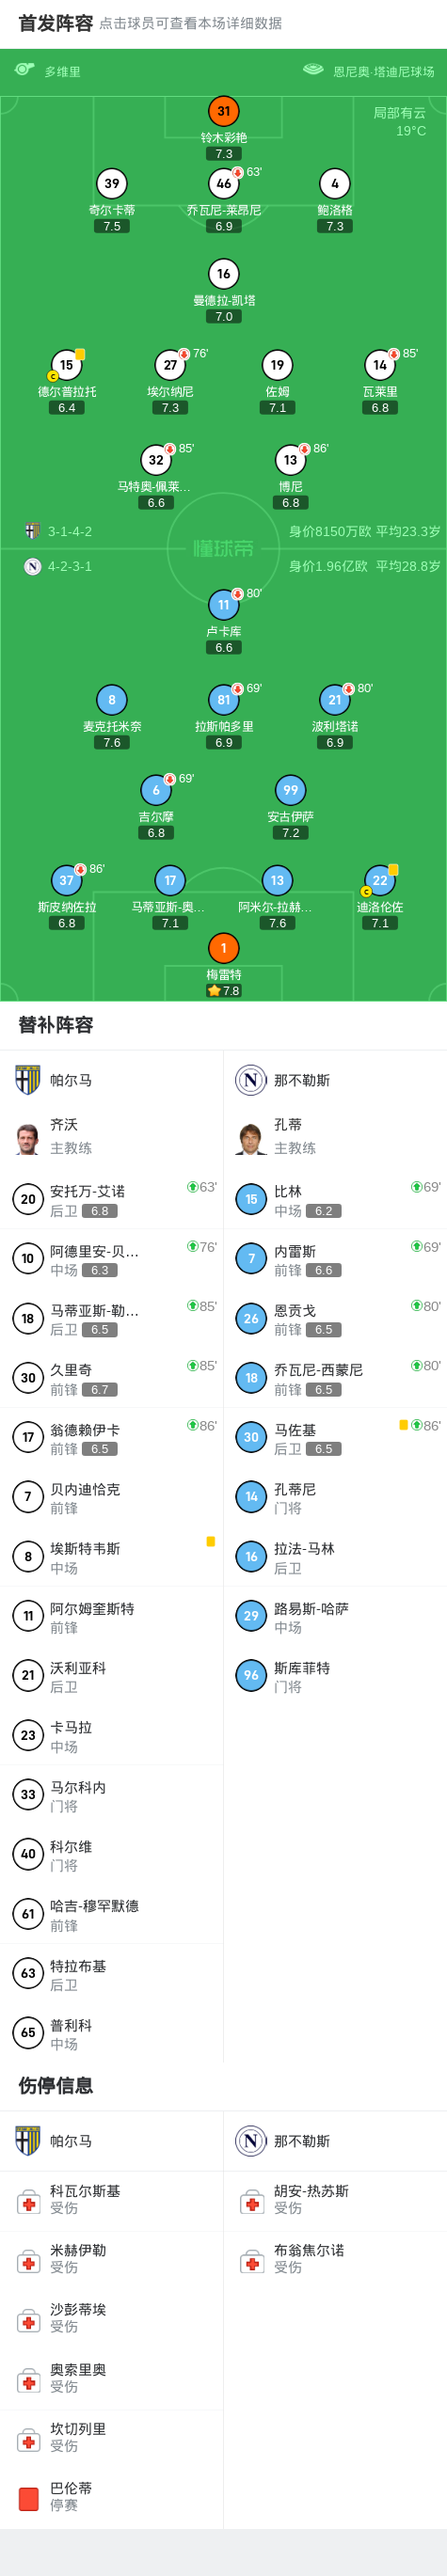The image size is (447, 2576).
Task: Select substitute number 20 Antoine Hainaut's row
Action: click(112, 1199)
